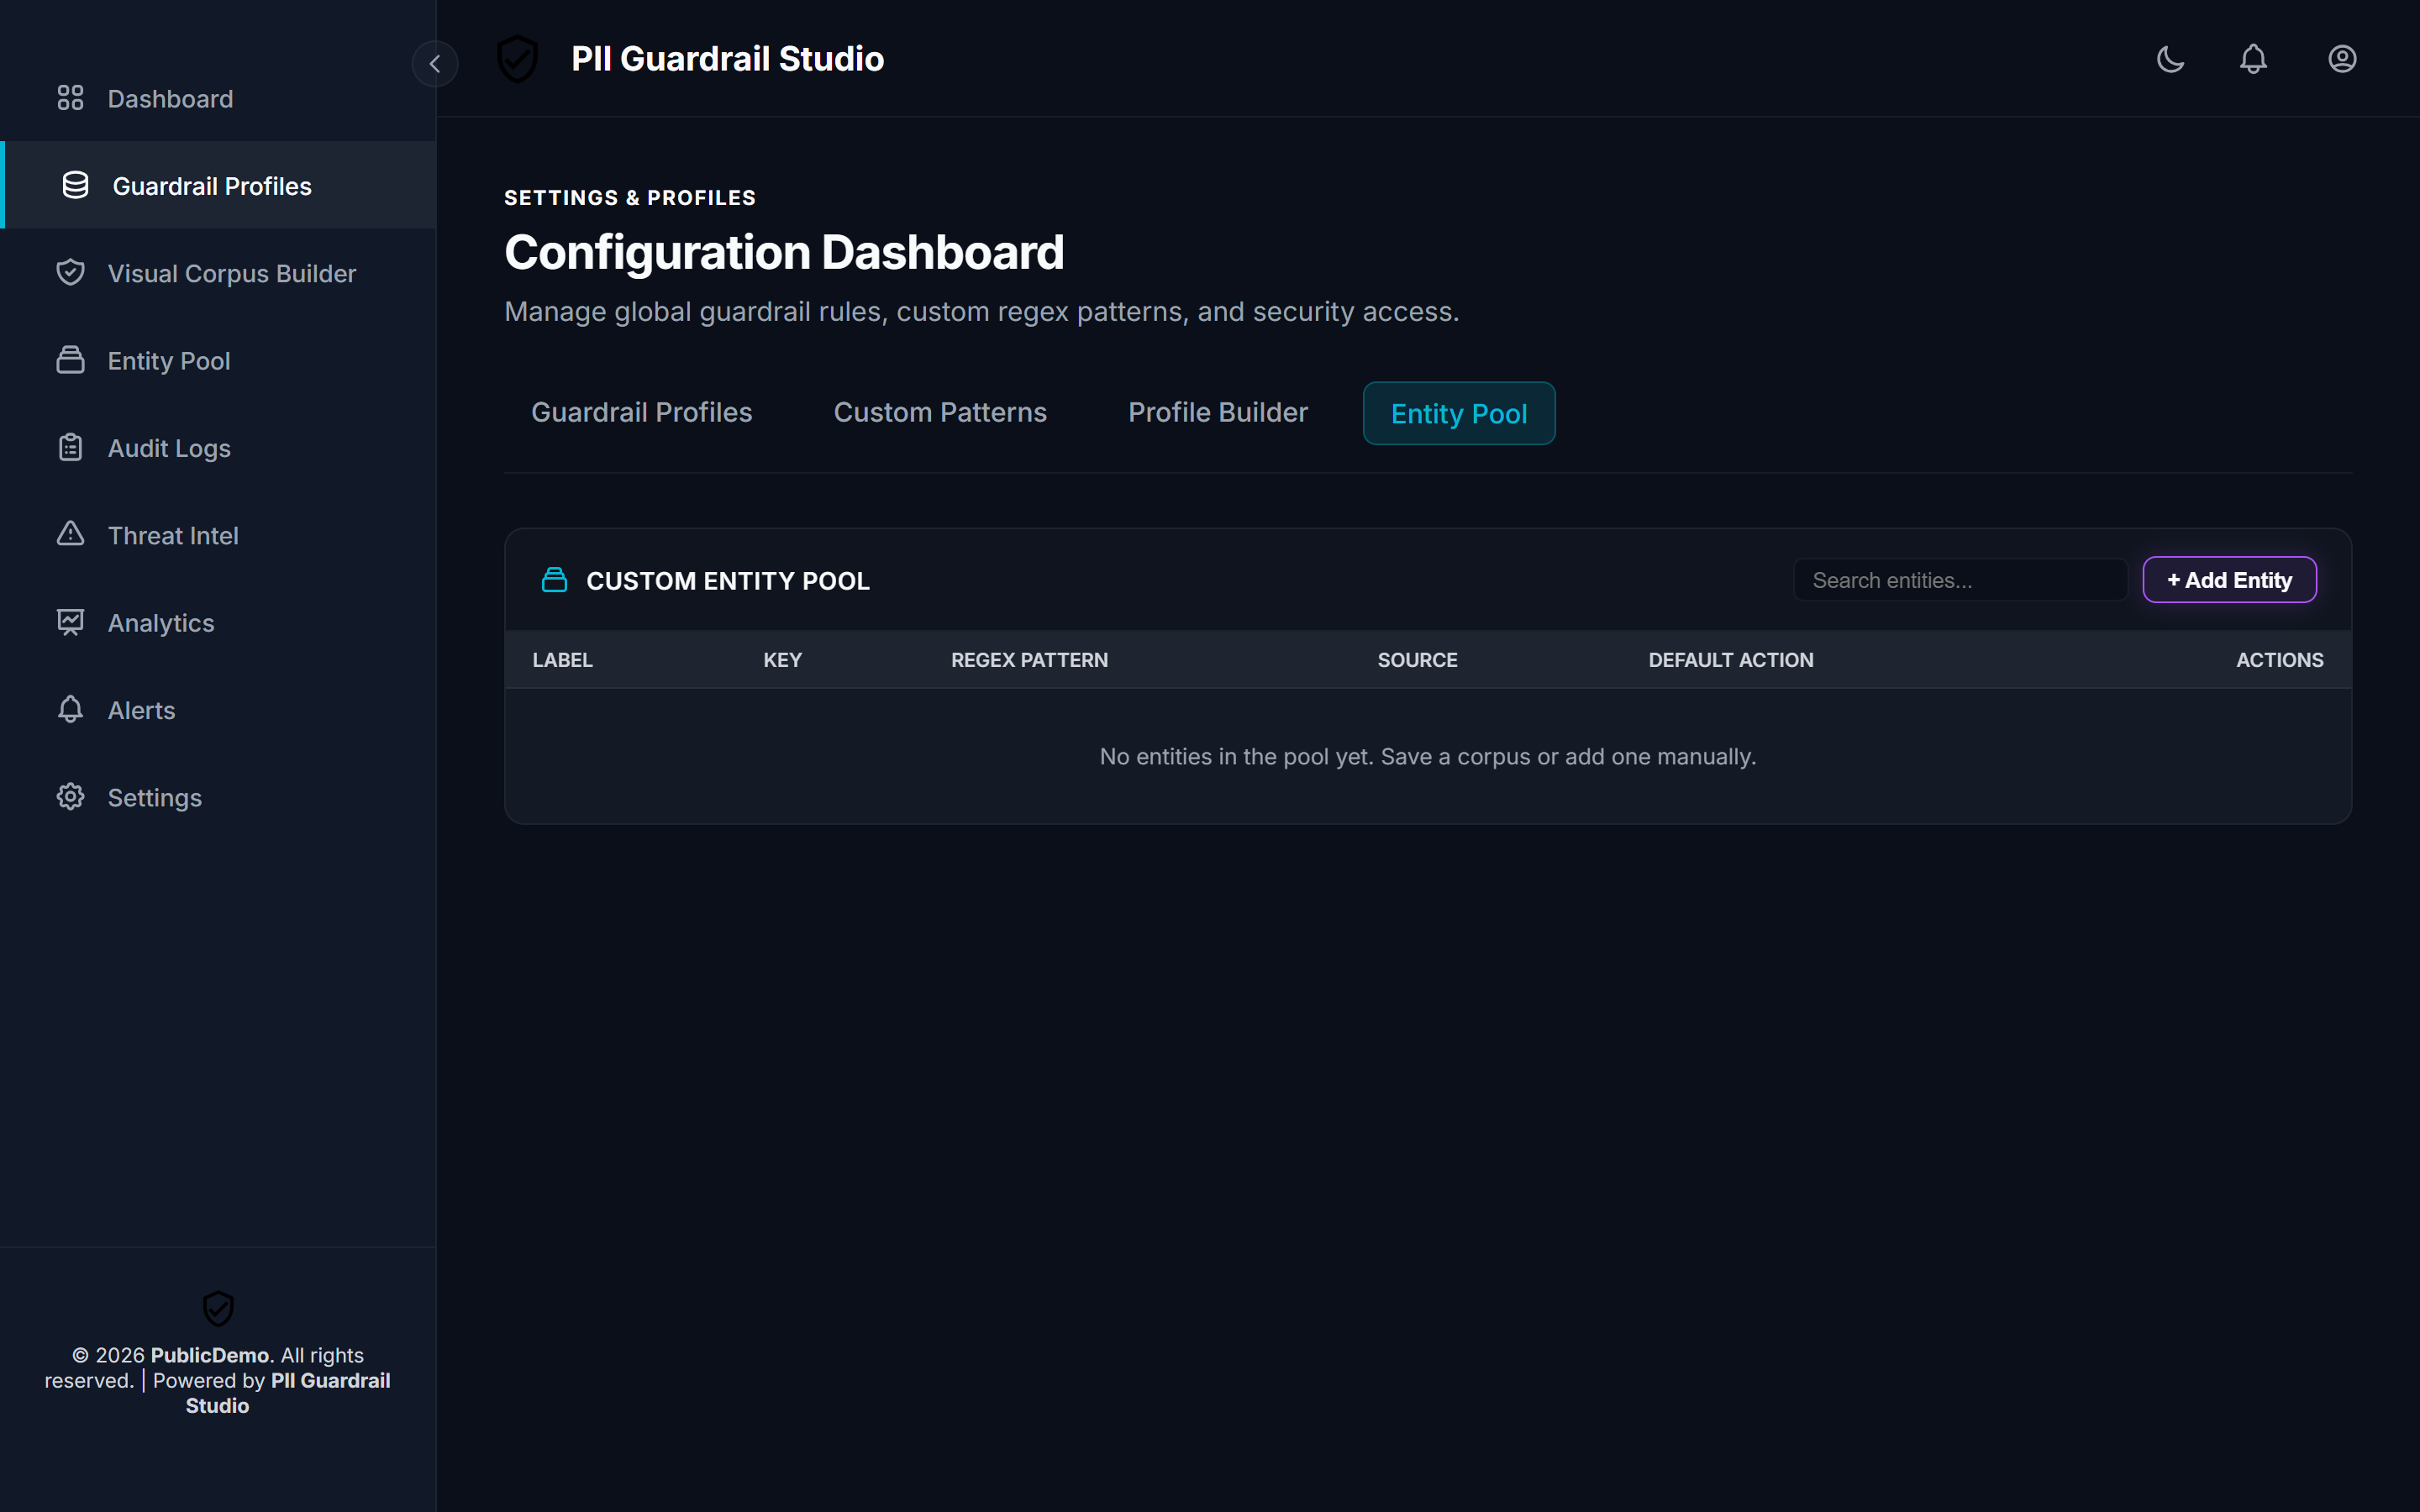The width and height of the screenshot is (2420, 1512).
Task: Open the user account icon
Action: click(x=2342, y=59)
